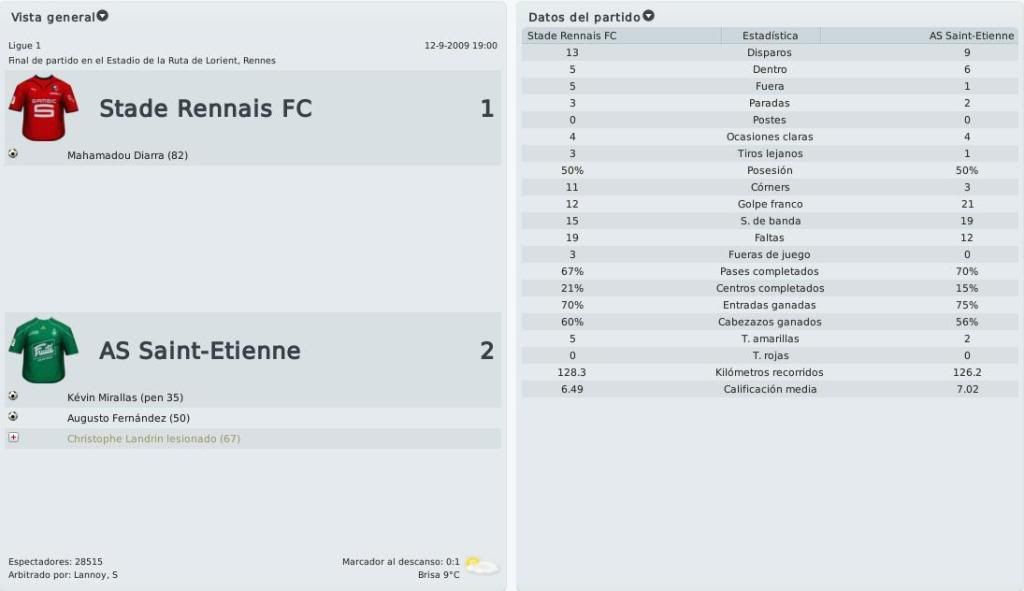This screenshot has height=591, width=1024.
Task: Sort by the Estadística column header
Action: pyautogui.click(x=770, y=36)
